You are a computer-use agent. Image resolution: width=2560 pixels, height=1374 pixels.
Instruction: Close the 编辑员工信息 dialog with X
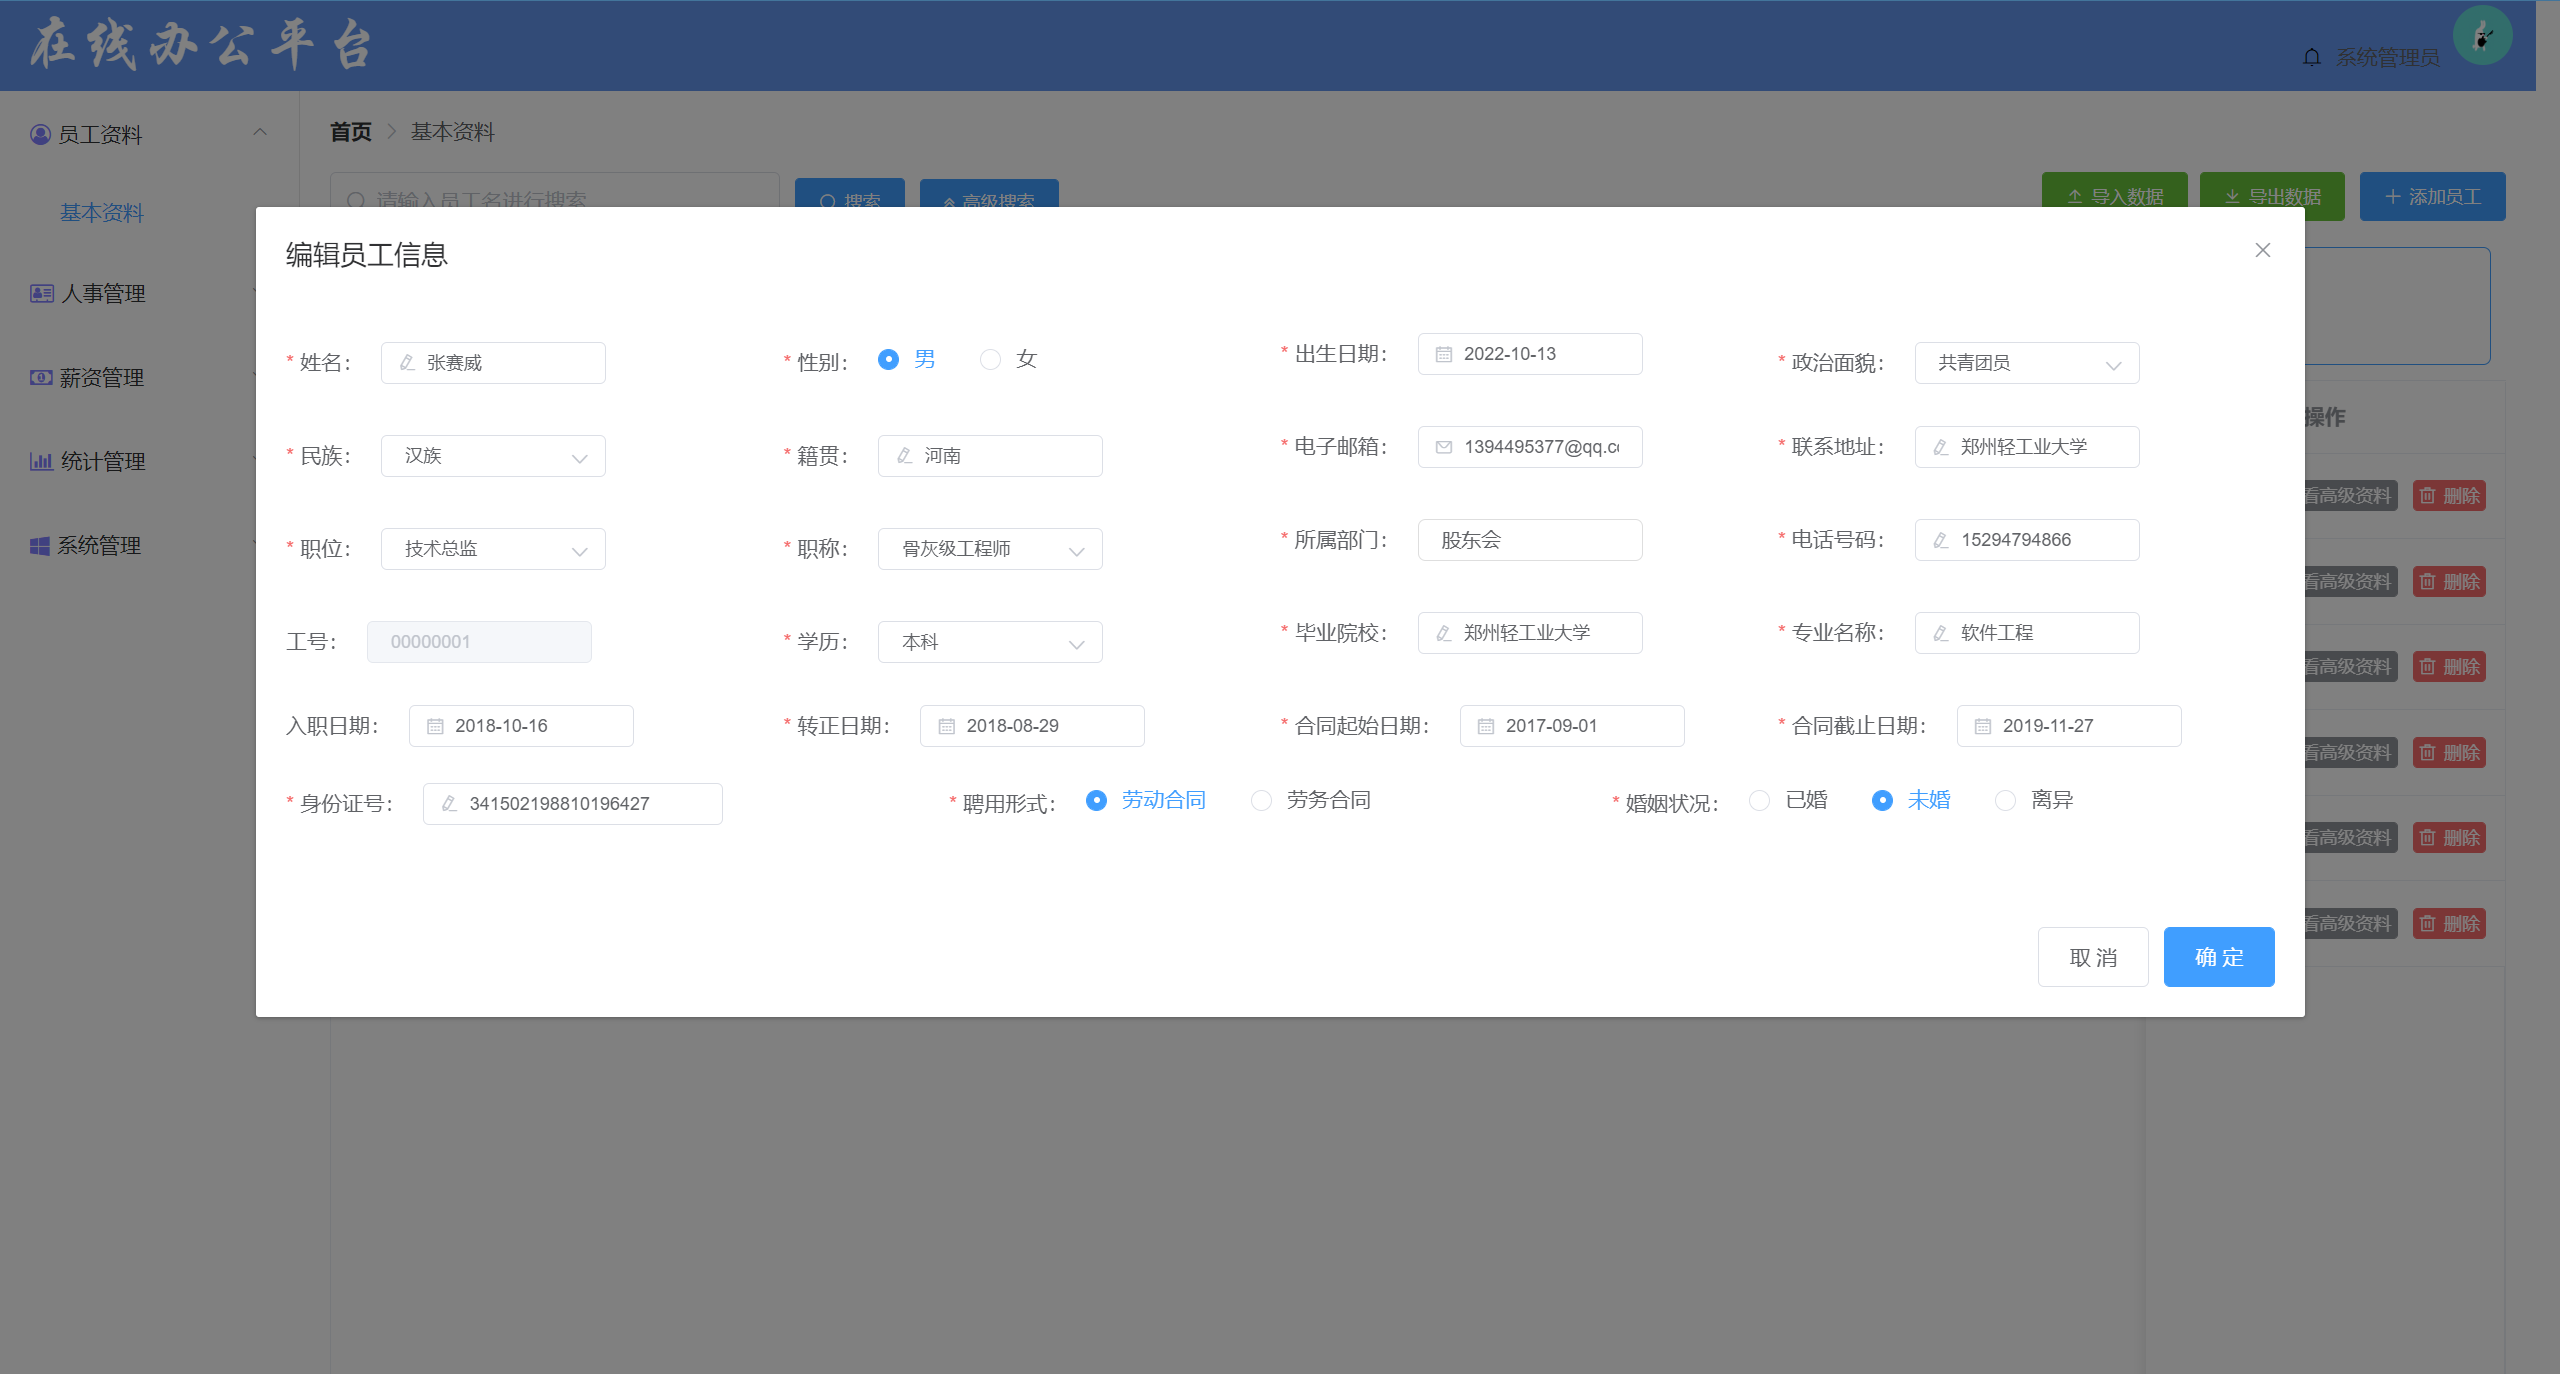[2262, 250]
